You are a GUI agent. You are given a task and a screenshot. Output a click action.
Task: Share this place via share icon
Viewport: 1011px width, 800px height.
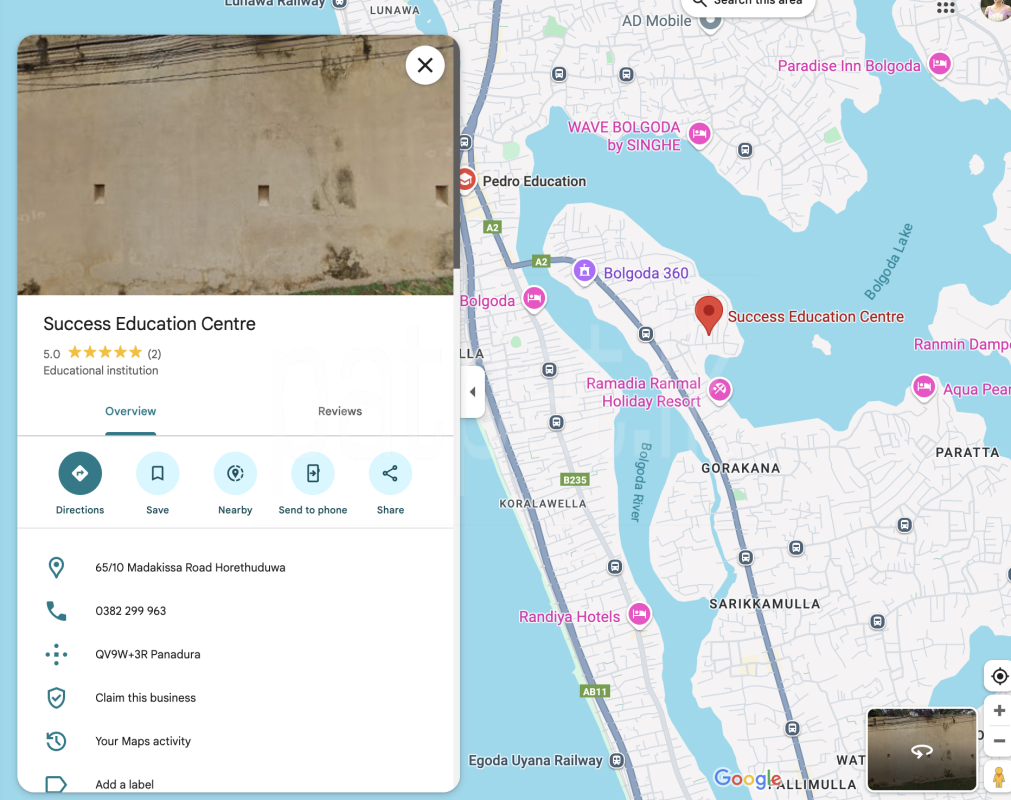390,473
